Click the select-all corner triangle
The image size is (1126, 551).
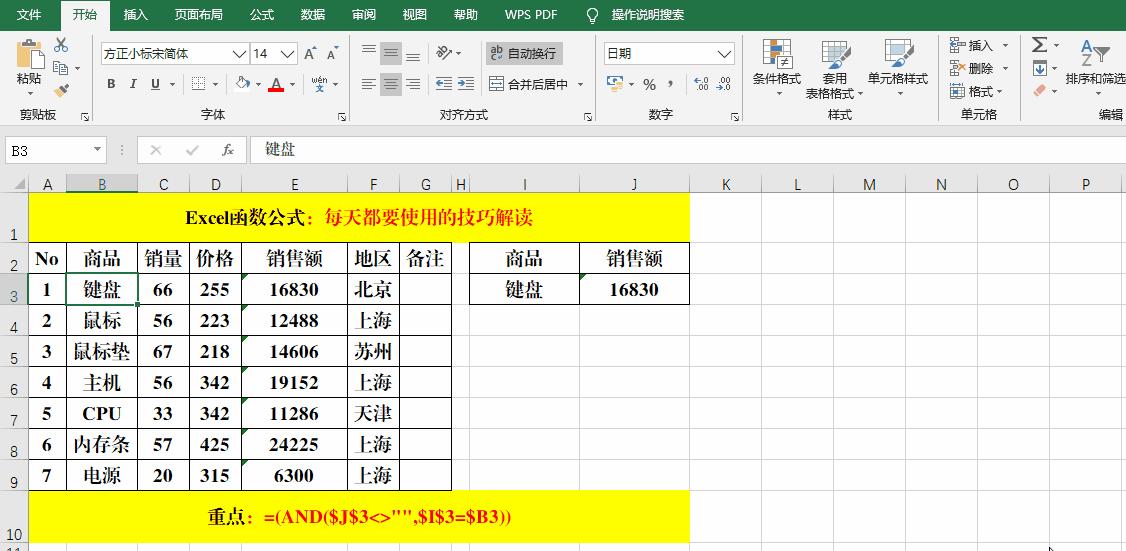19,185
